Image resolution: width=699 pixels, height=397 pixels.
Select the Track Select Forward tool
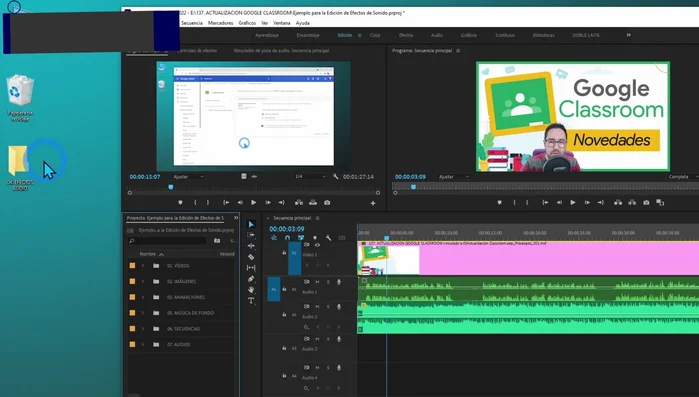pyautogui.click(x=251, y=235)
